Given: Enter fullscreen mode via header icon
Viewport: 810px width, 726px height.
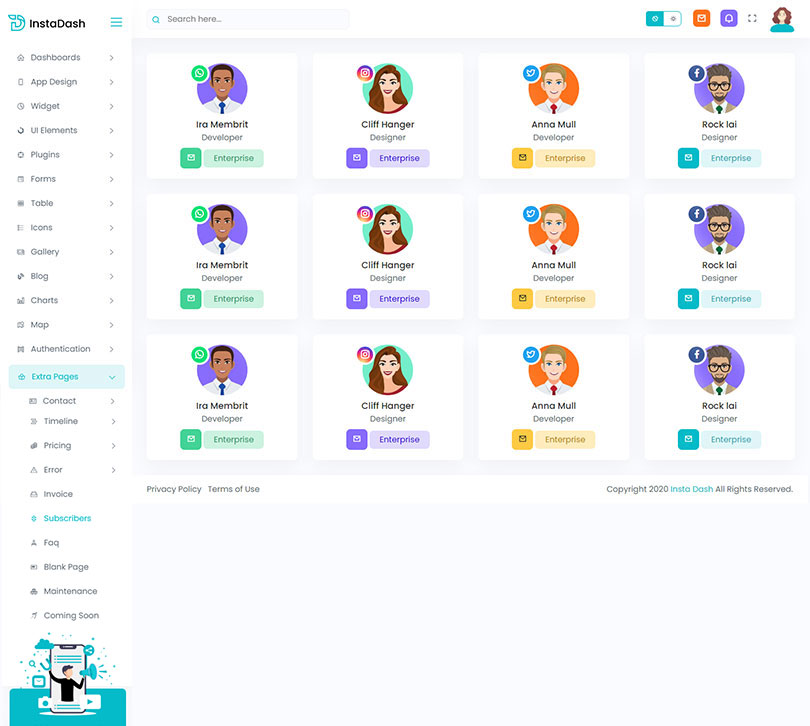Looking at the screenshot, I should 752,18.
